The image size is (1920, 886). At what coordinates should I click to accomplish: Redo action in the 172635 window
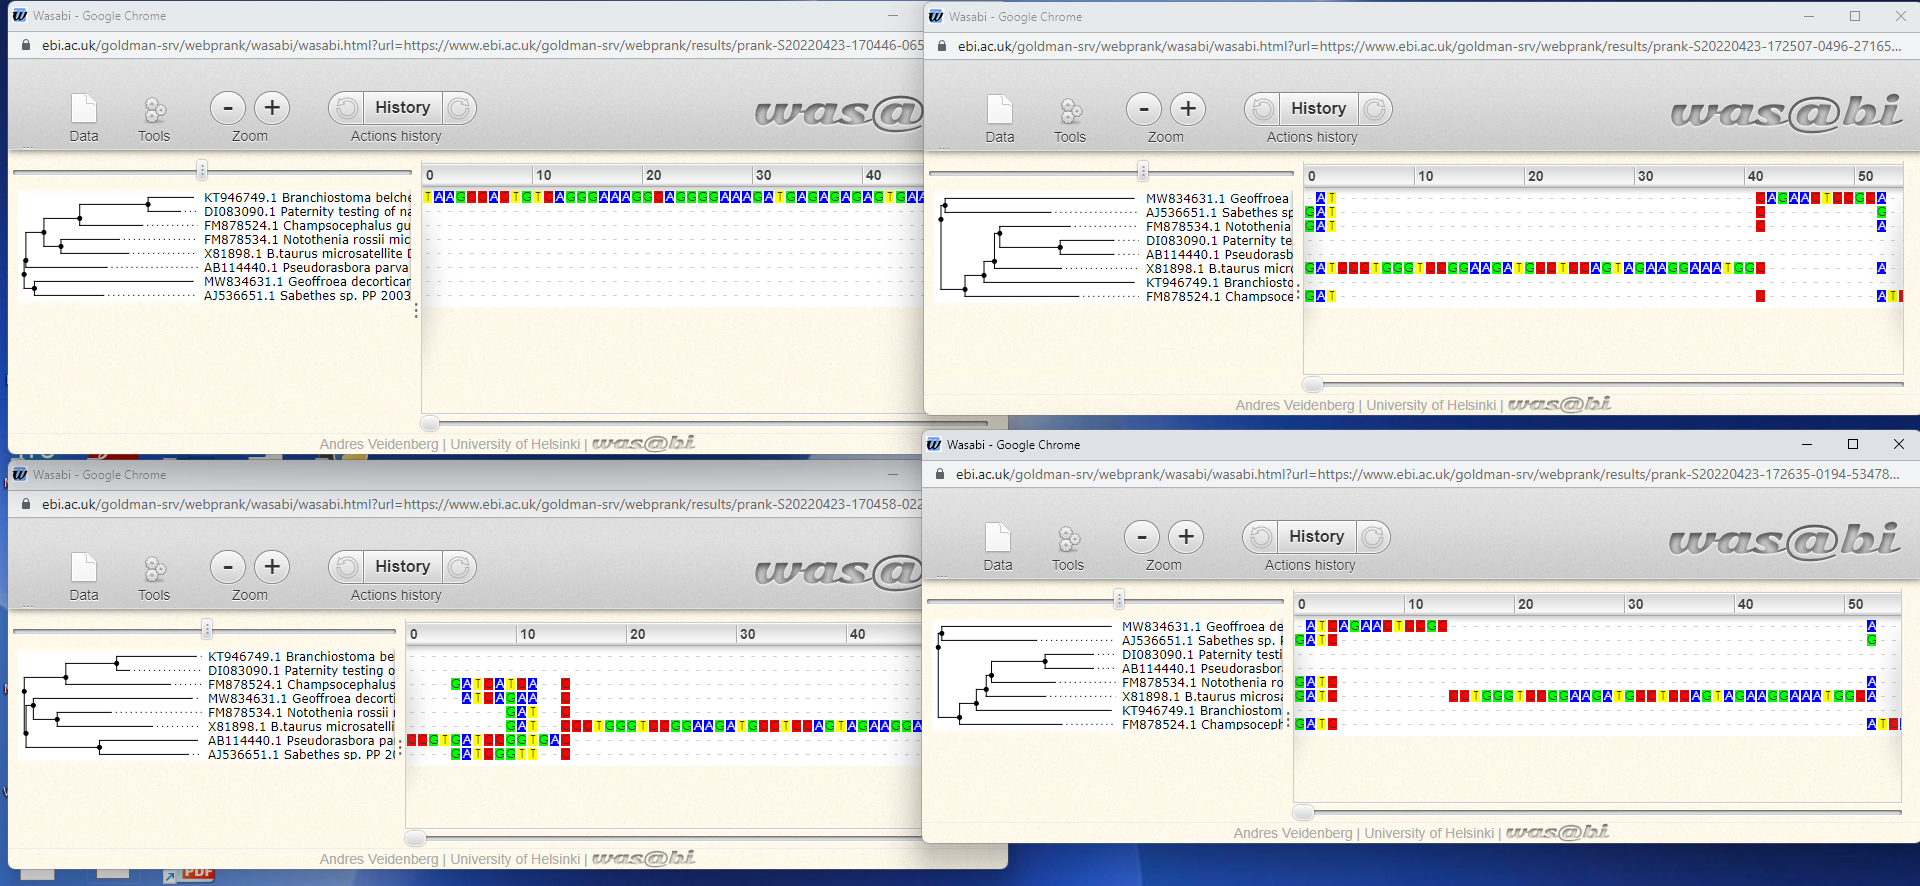coord(1373,537)
